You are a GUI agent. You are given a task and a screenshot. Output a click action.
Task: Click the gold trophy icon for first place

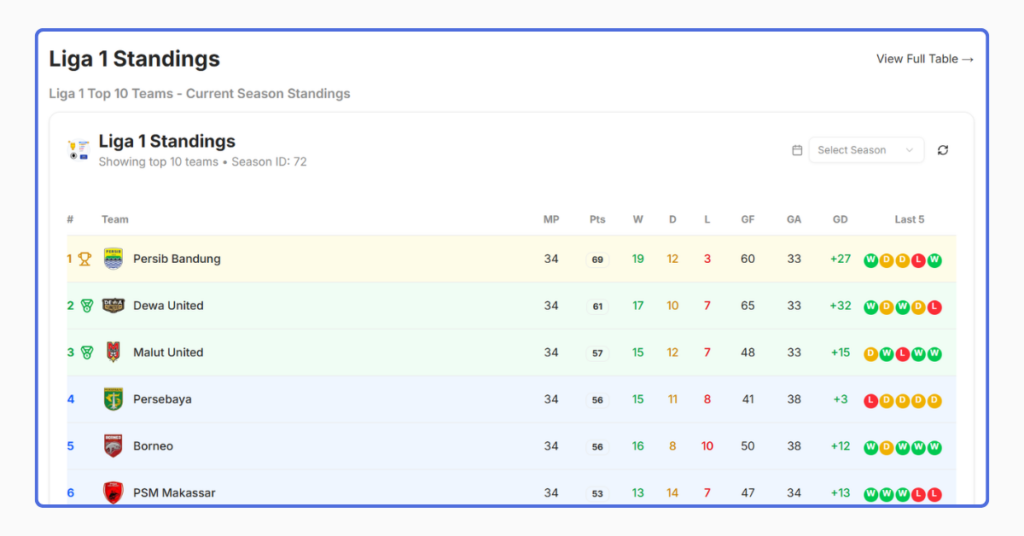point(85,259)
